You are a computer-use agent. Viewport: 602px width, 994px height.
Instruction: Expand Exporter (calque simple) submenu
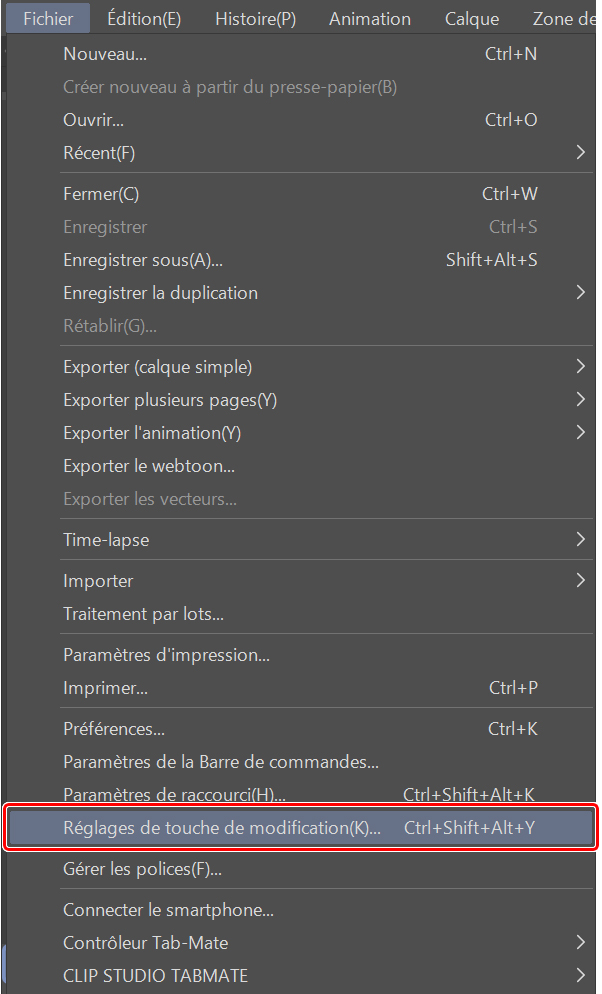[157, 367]
